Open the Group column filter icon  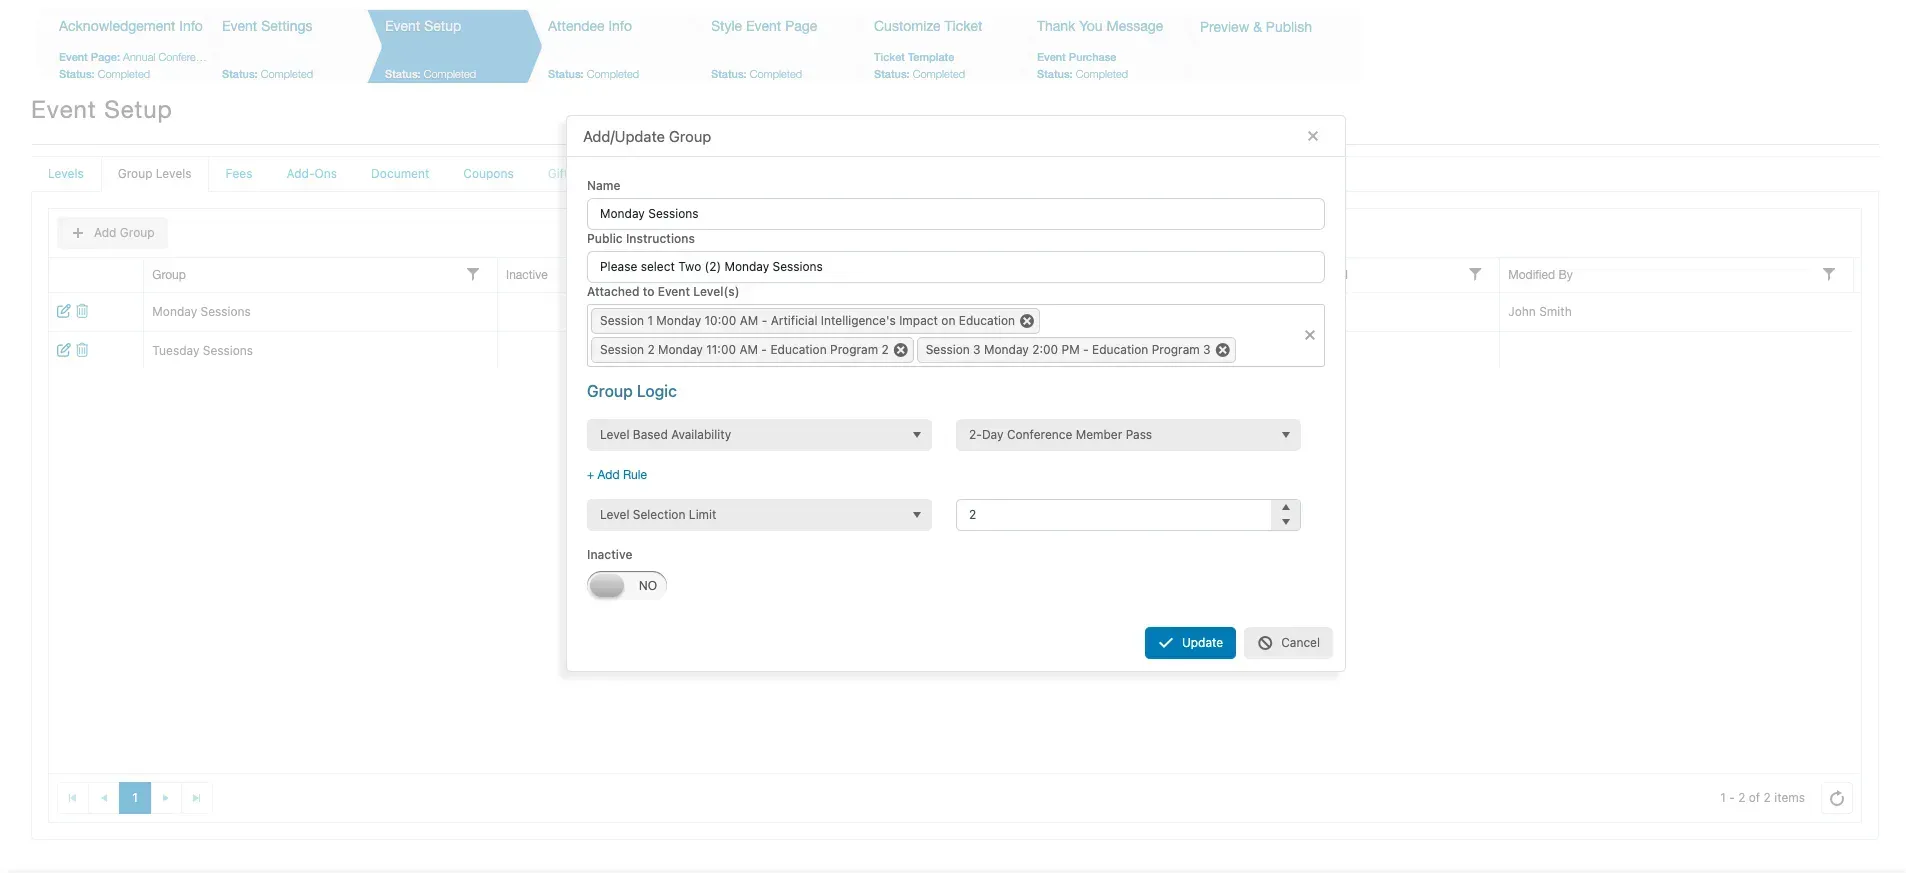point(473,274)
